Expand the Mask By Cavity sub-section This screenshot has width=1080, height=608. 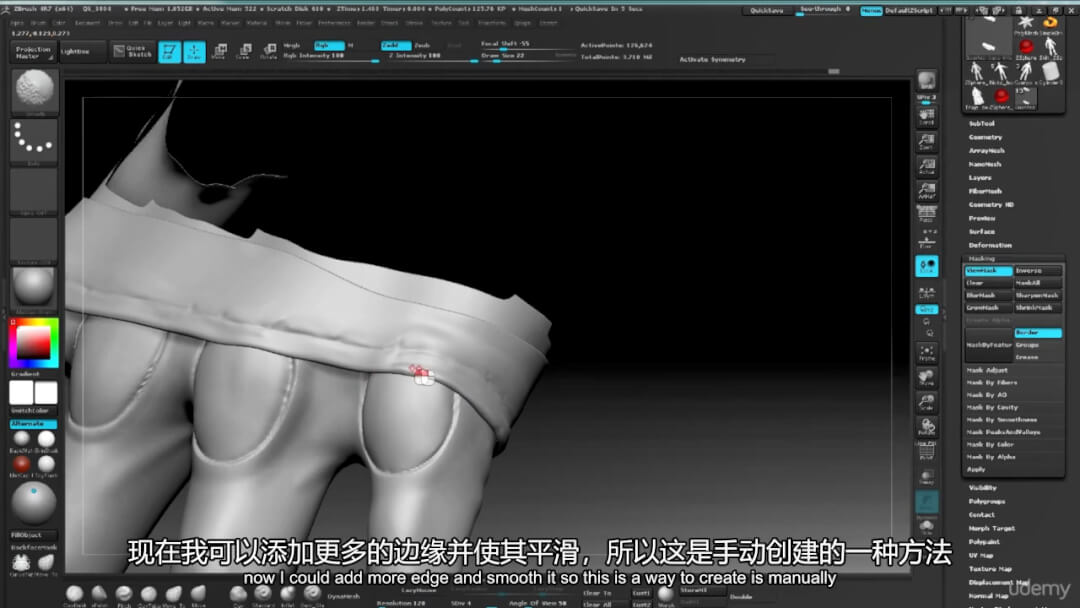pyautogui.click(x=992, y=408)
